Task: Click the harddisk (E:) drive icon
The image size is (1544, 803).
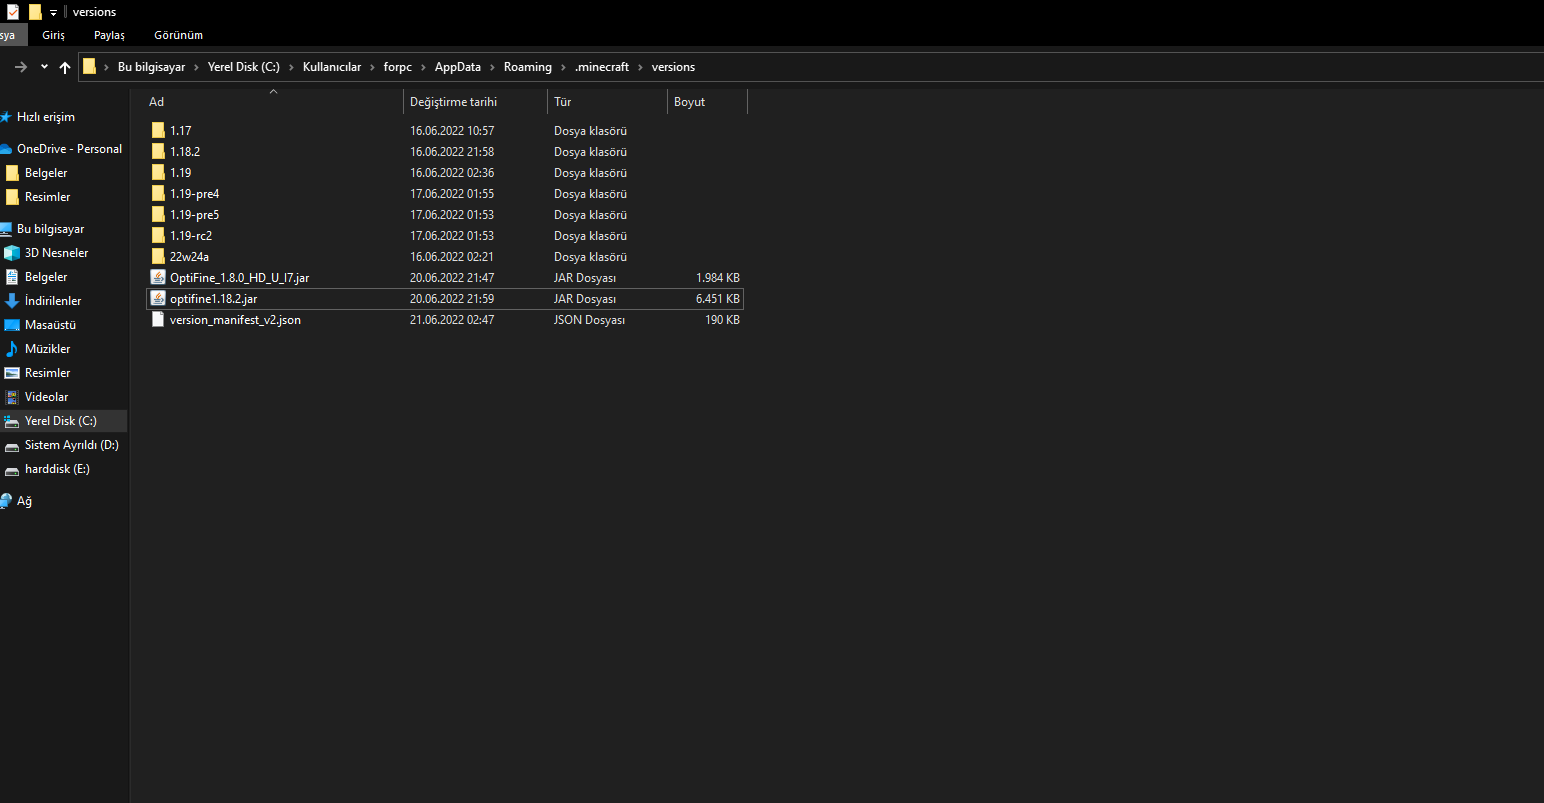Action: point(12,469)
